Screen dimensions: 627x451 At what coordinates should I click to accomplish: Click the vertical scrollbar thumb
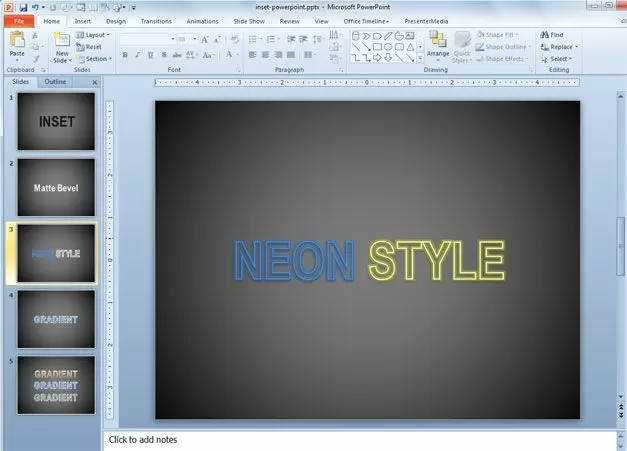(x=620, y=246)
